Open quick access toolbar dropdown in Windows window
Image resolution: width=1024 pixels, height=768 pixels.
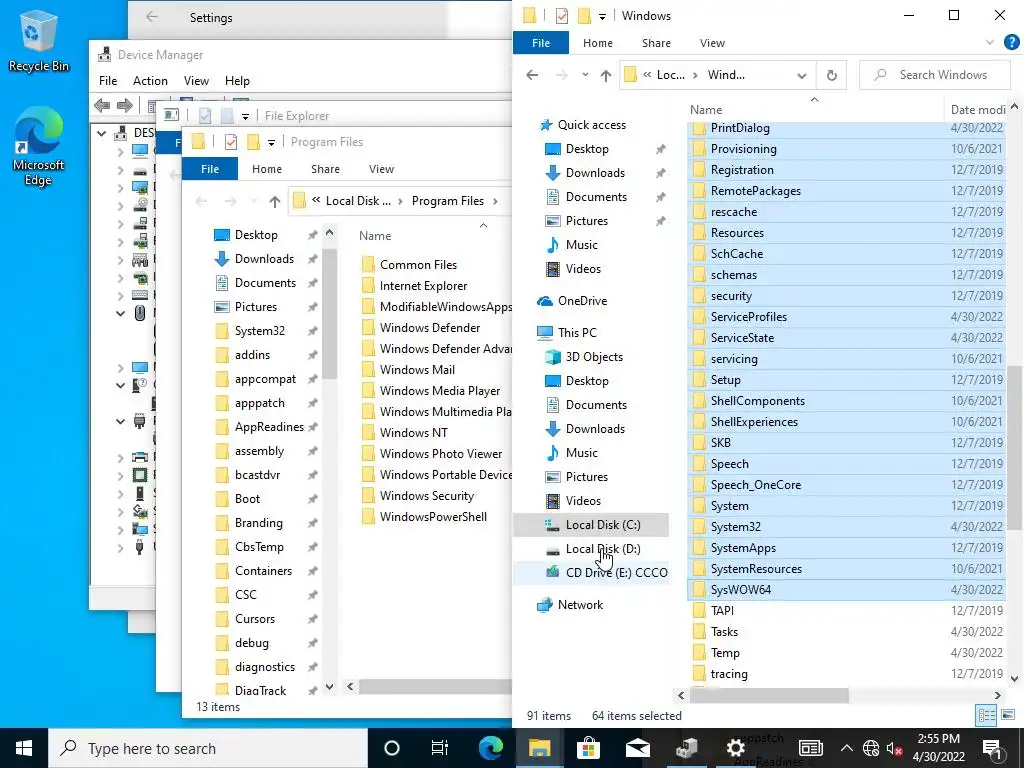(x=602, y=16)
